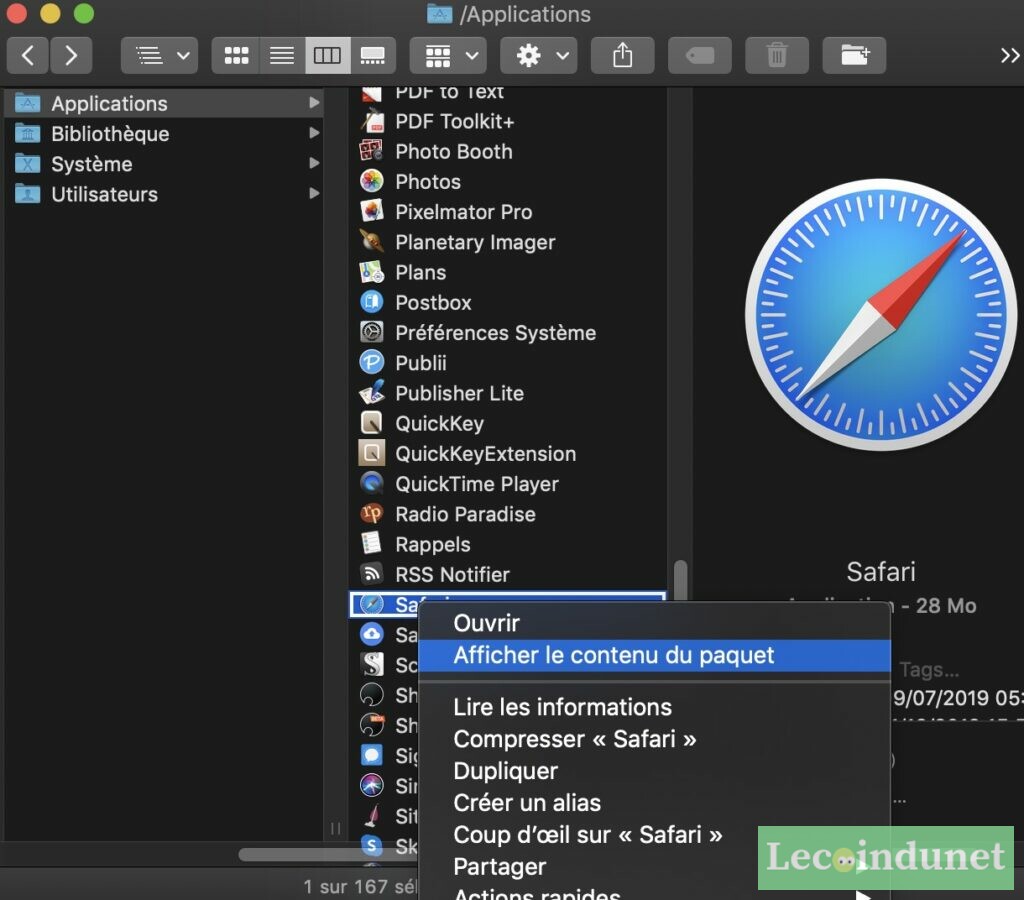
Task: Choose Compresser « Safari »
Action: [654, 739]
